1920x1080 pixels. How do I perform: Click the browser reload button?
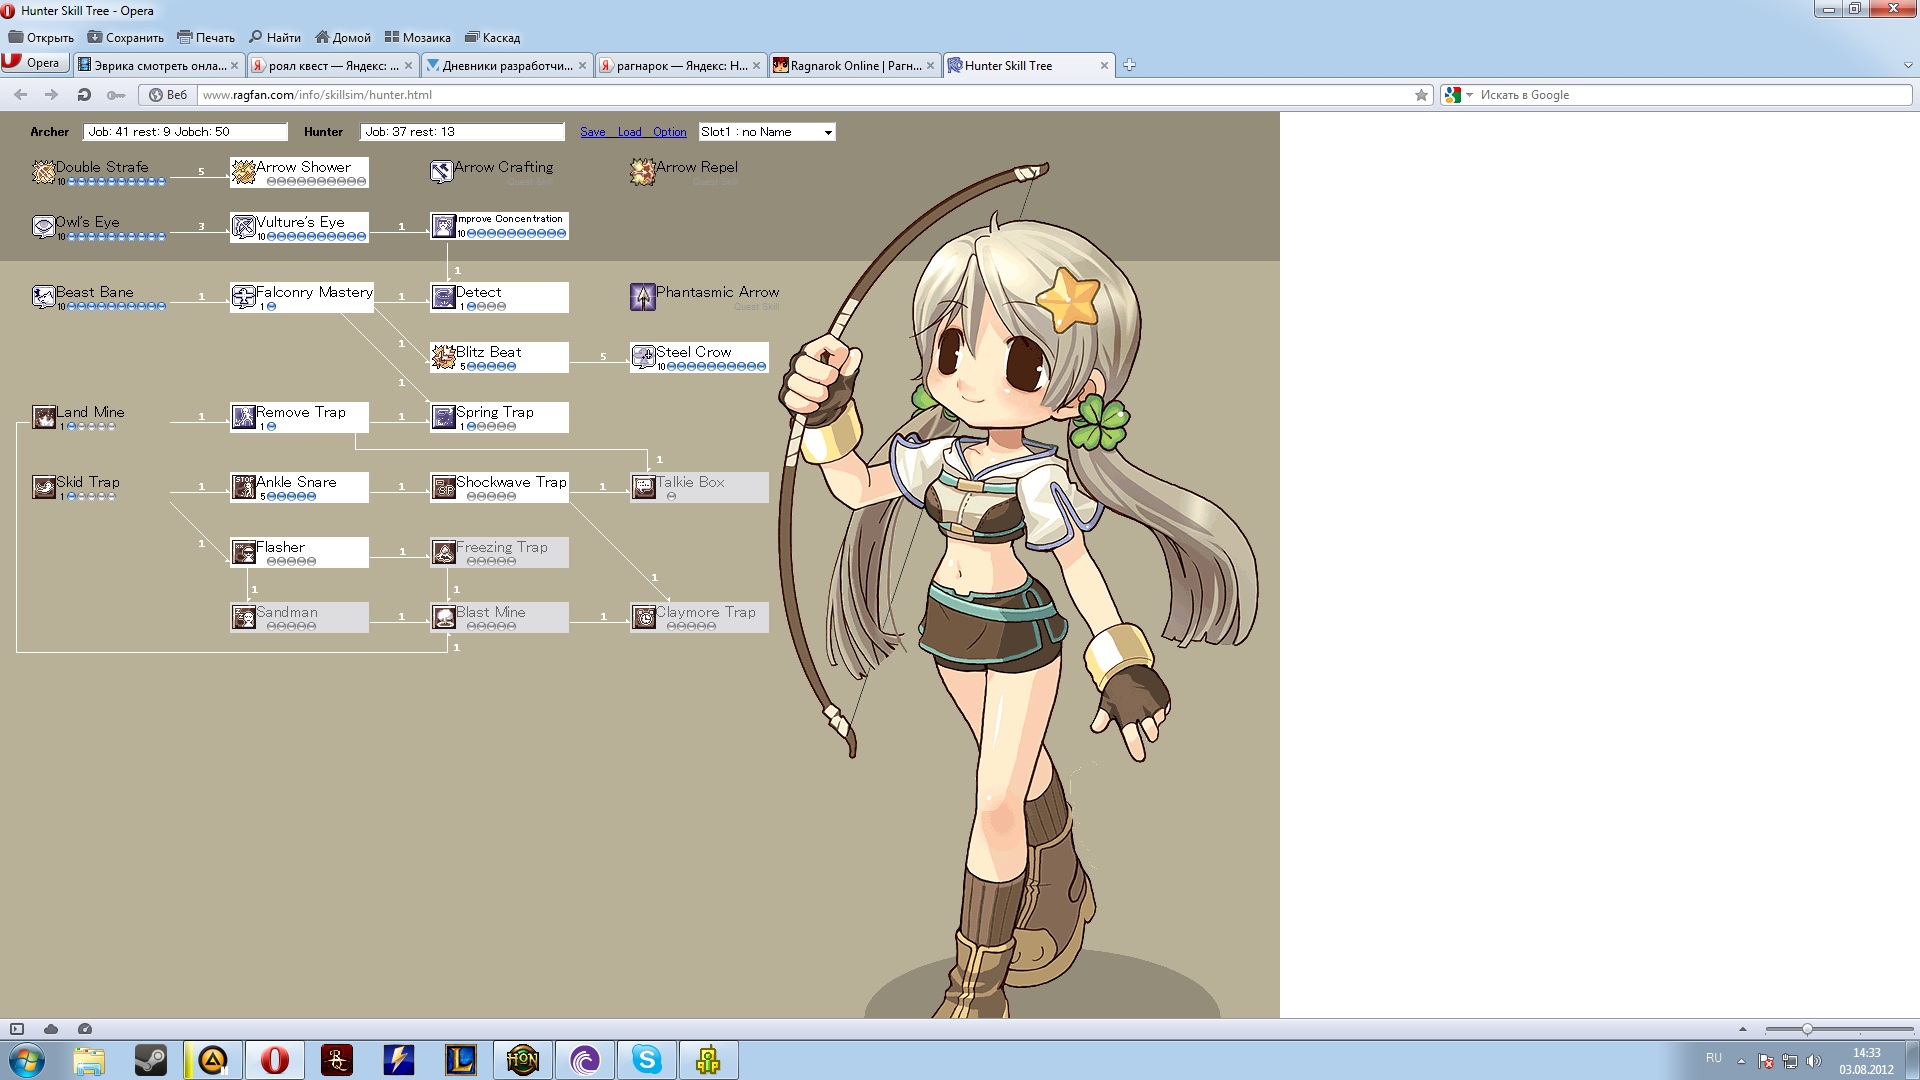click(x=84, y=95)
